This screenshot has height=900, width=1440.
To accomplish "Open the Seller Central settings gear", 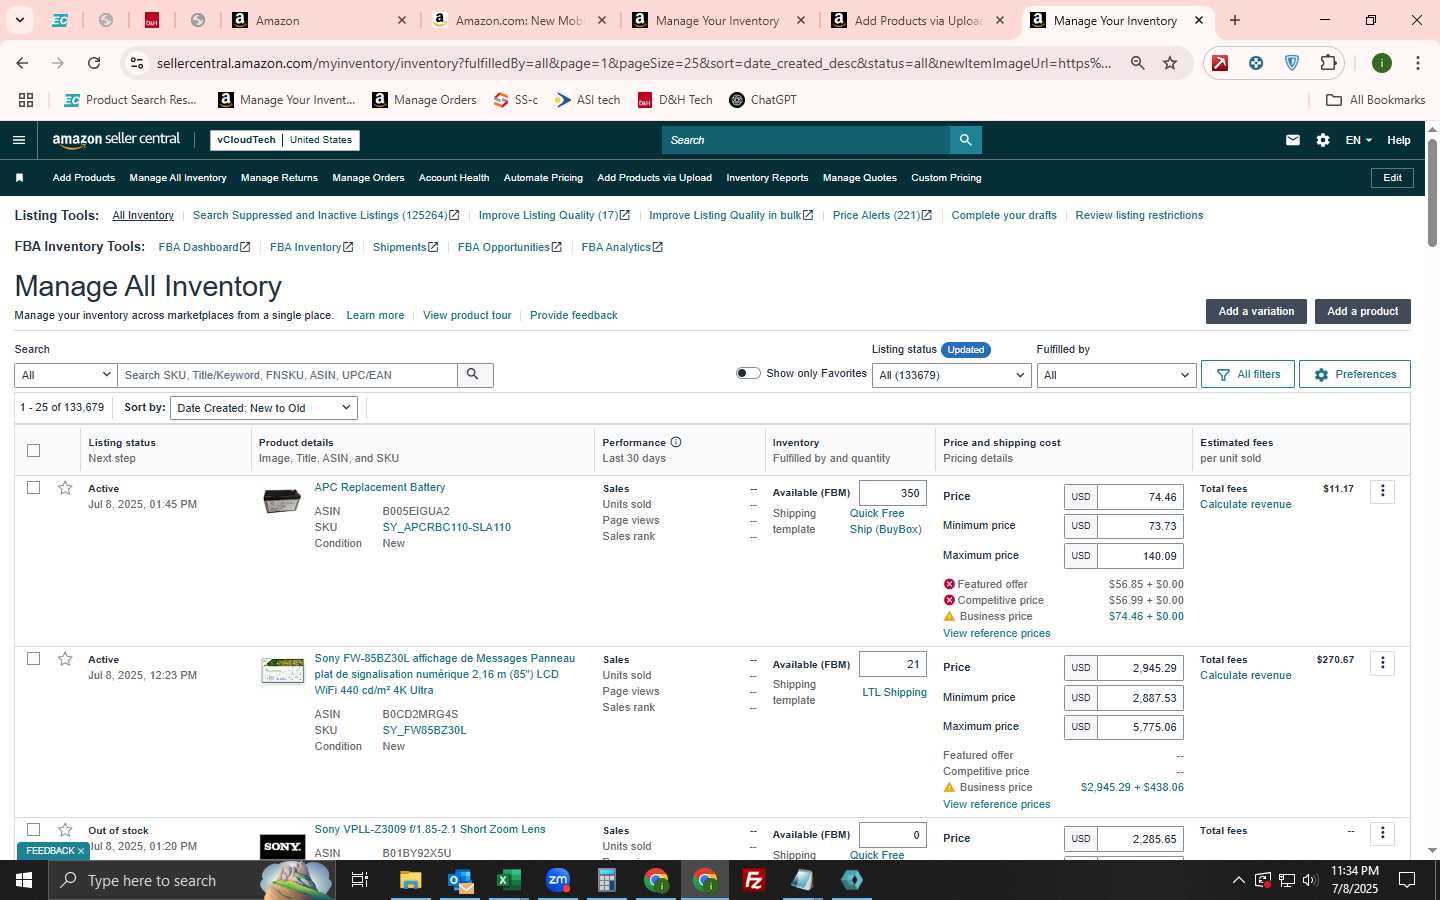I will pyautogui.click(x=1323, y=140).
